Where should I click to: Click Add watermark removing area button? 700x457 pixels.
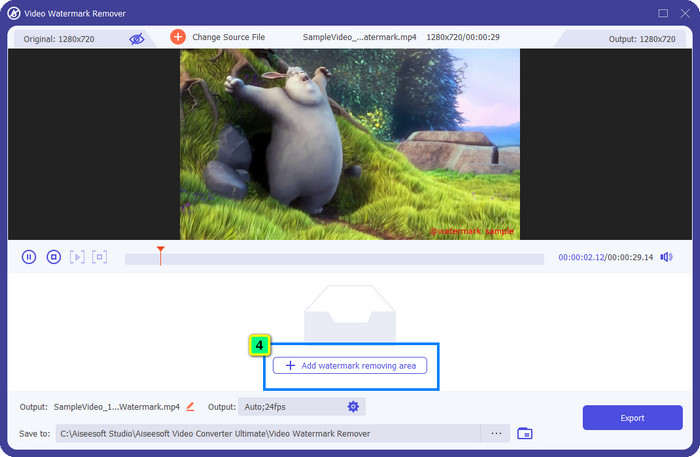point(350,366)
